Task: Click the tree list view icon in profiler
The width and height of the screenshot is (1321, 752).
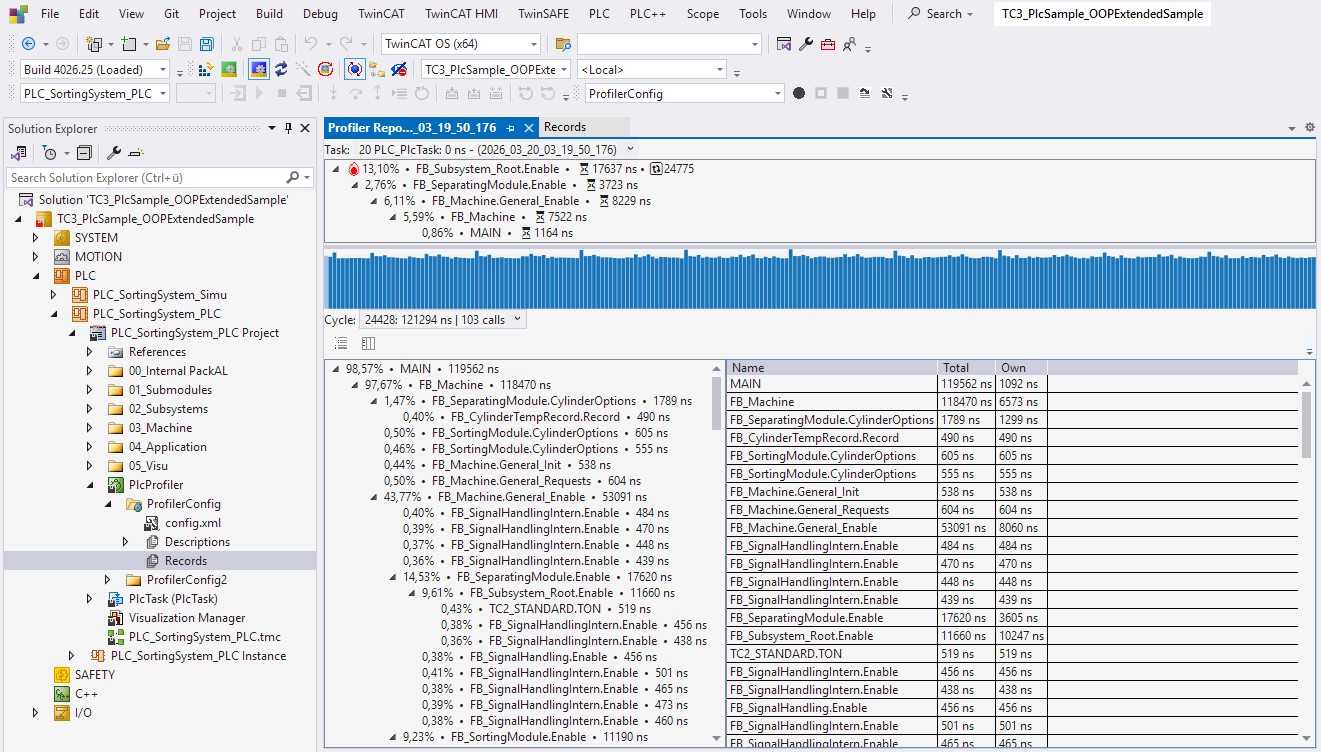Action: tap(341, 343)
